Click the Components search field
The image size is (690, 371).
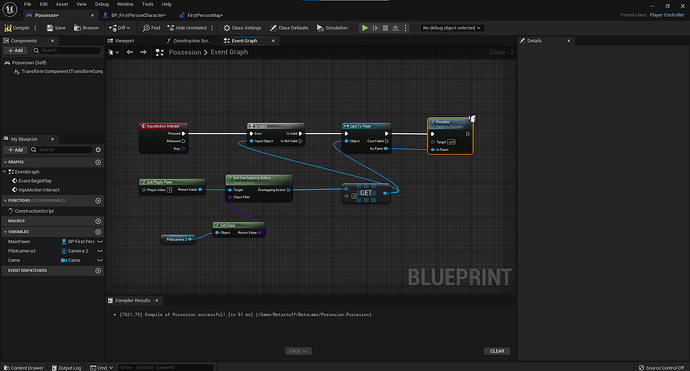point(66,50)
